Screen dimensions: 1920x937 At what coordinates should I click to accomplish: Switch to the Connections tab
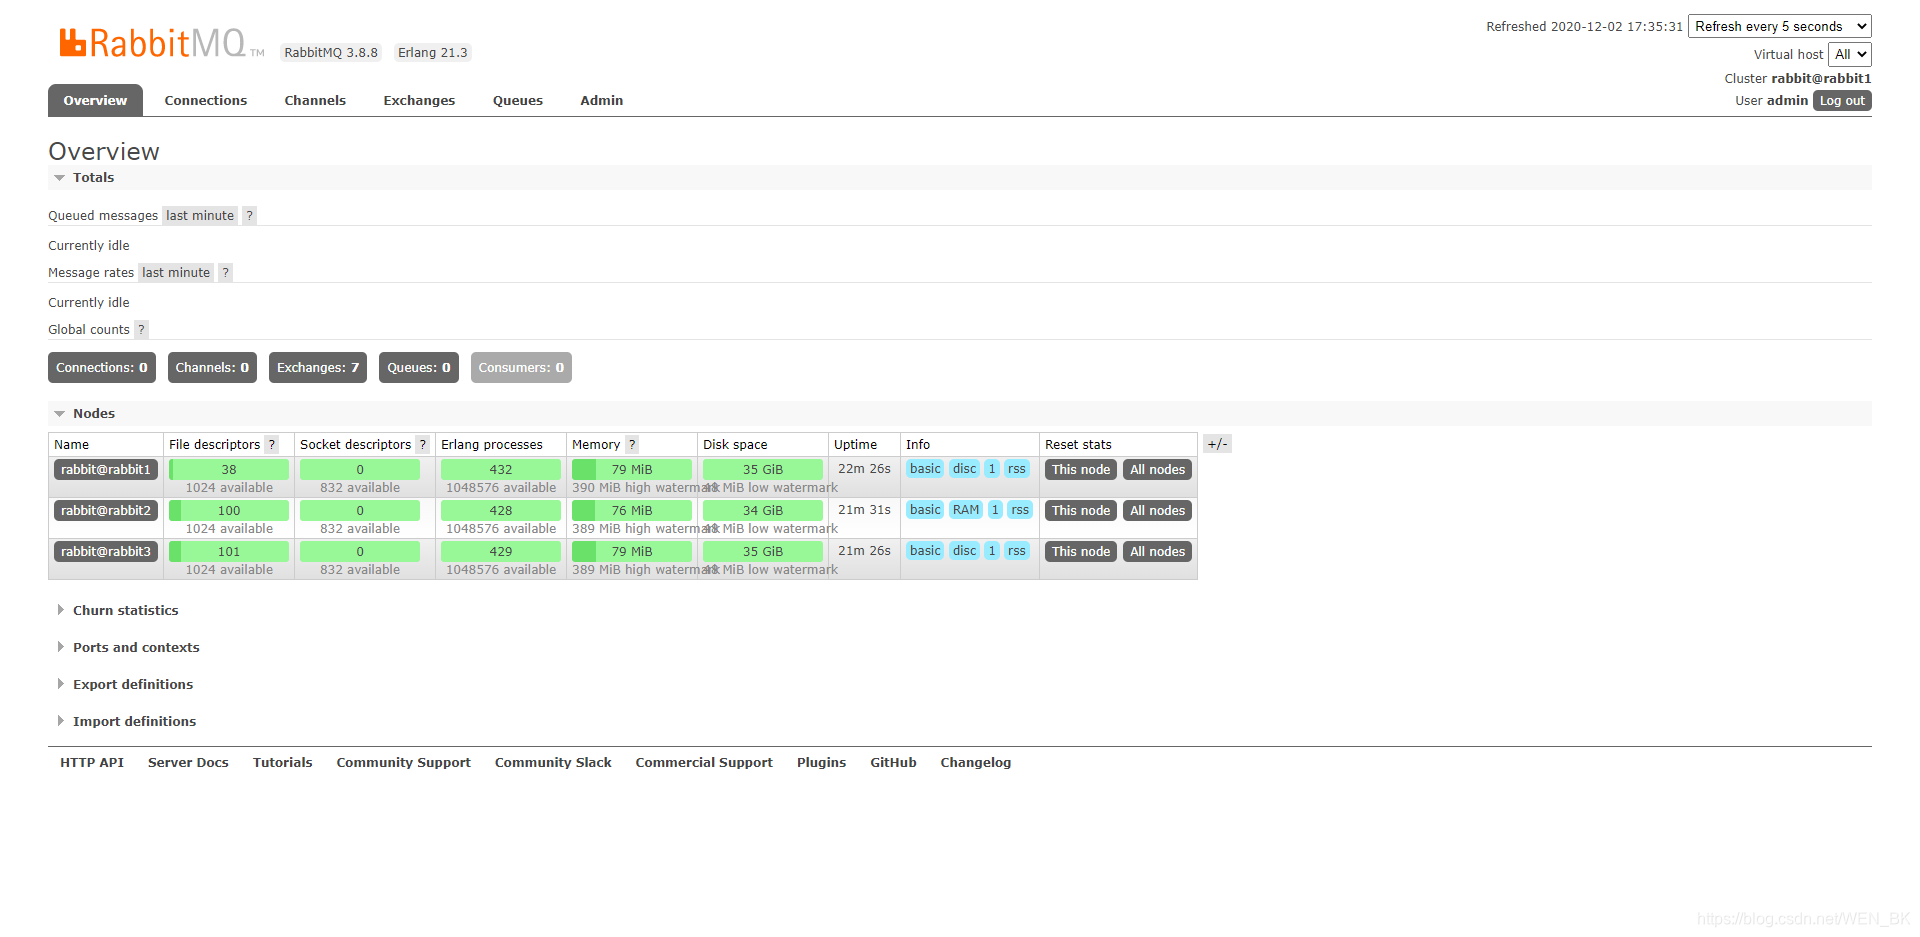pyautogui.click(x=206, y=101)
